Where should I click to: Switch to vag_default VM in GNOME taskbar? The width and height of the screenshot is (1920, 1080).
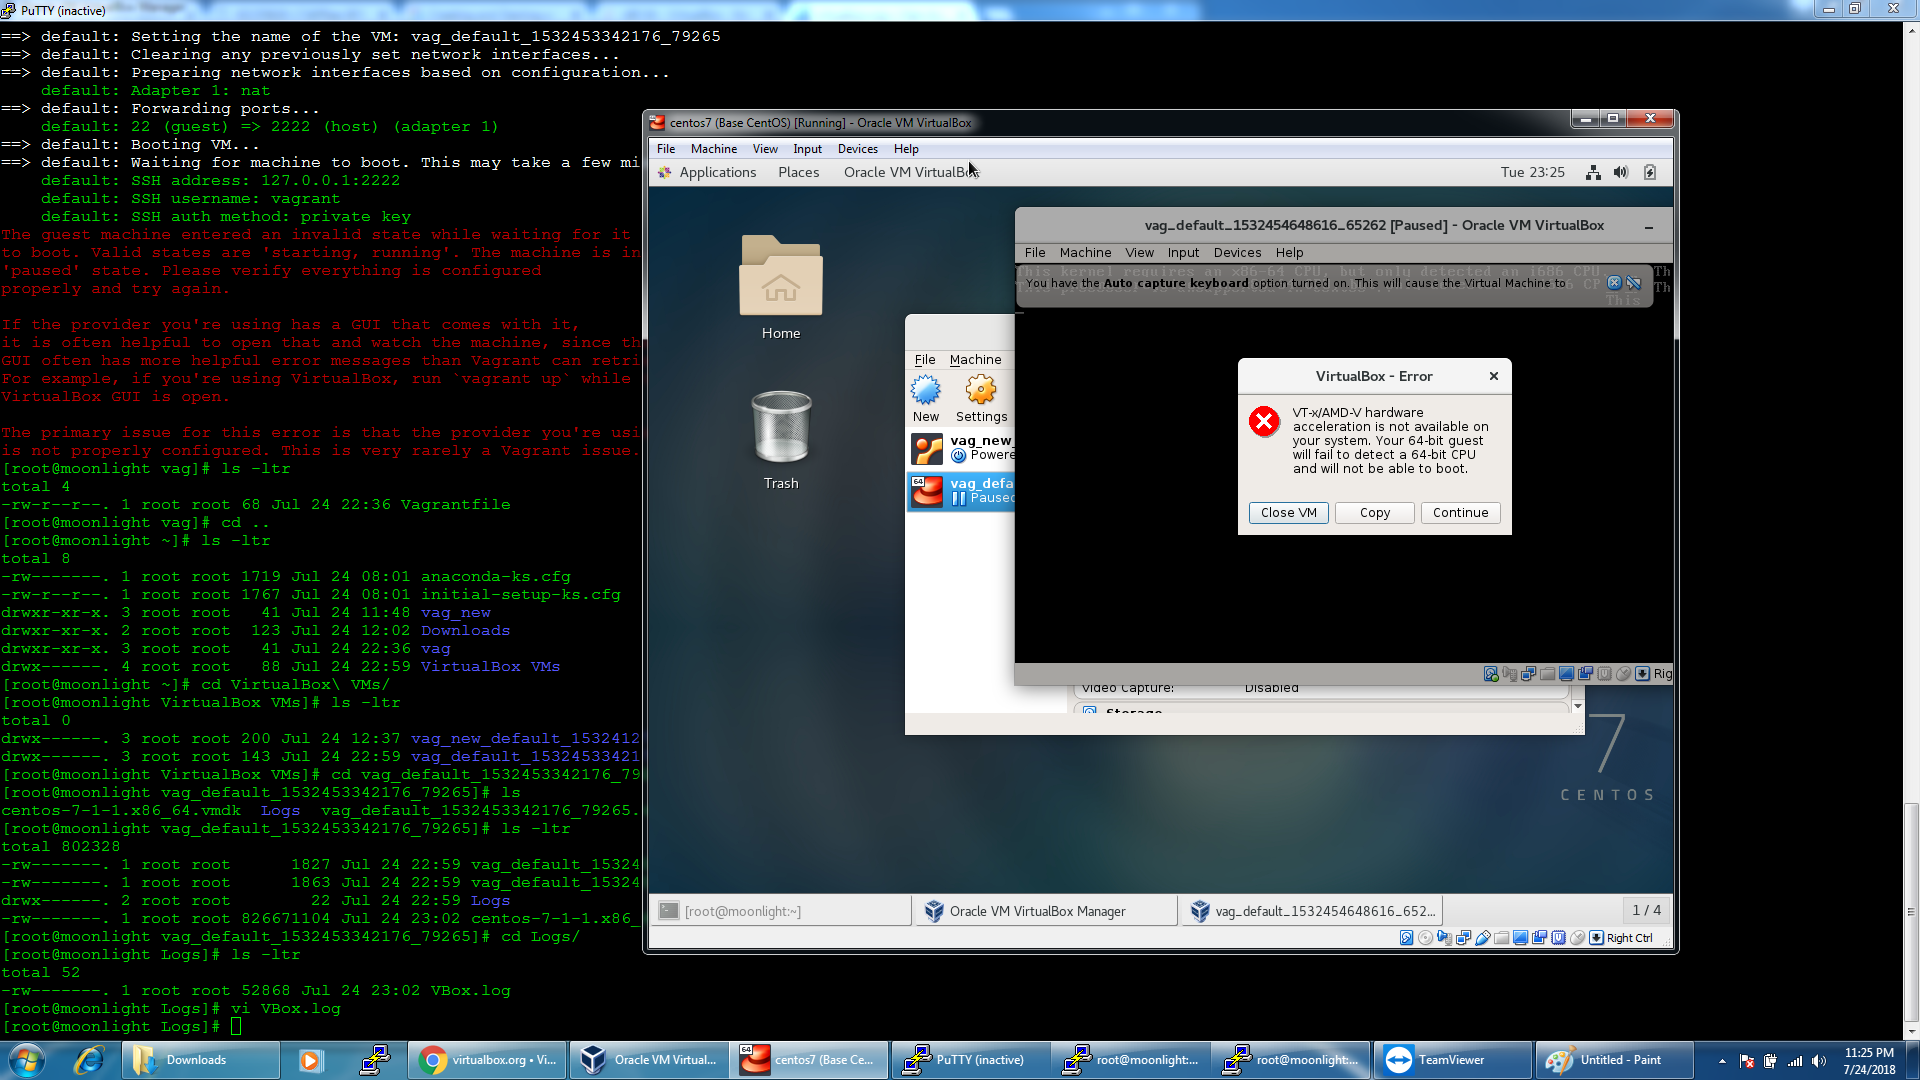coord(1311,911)
